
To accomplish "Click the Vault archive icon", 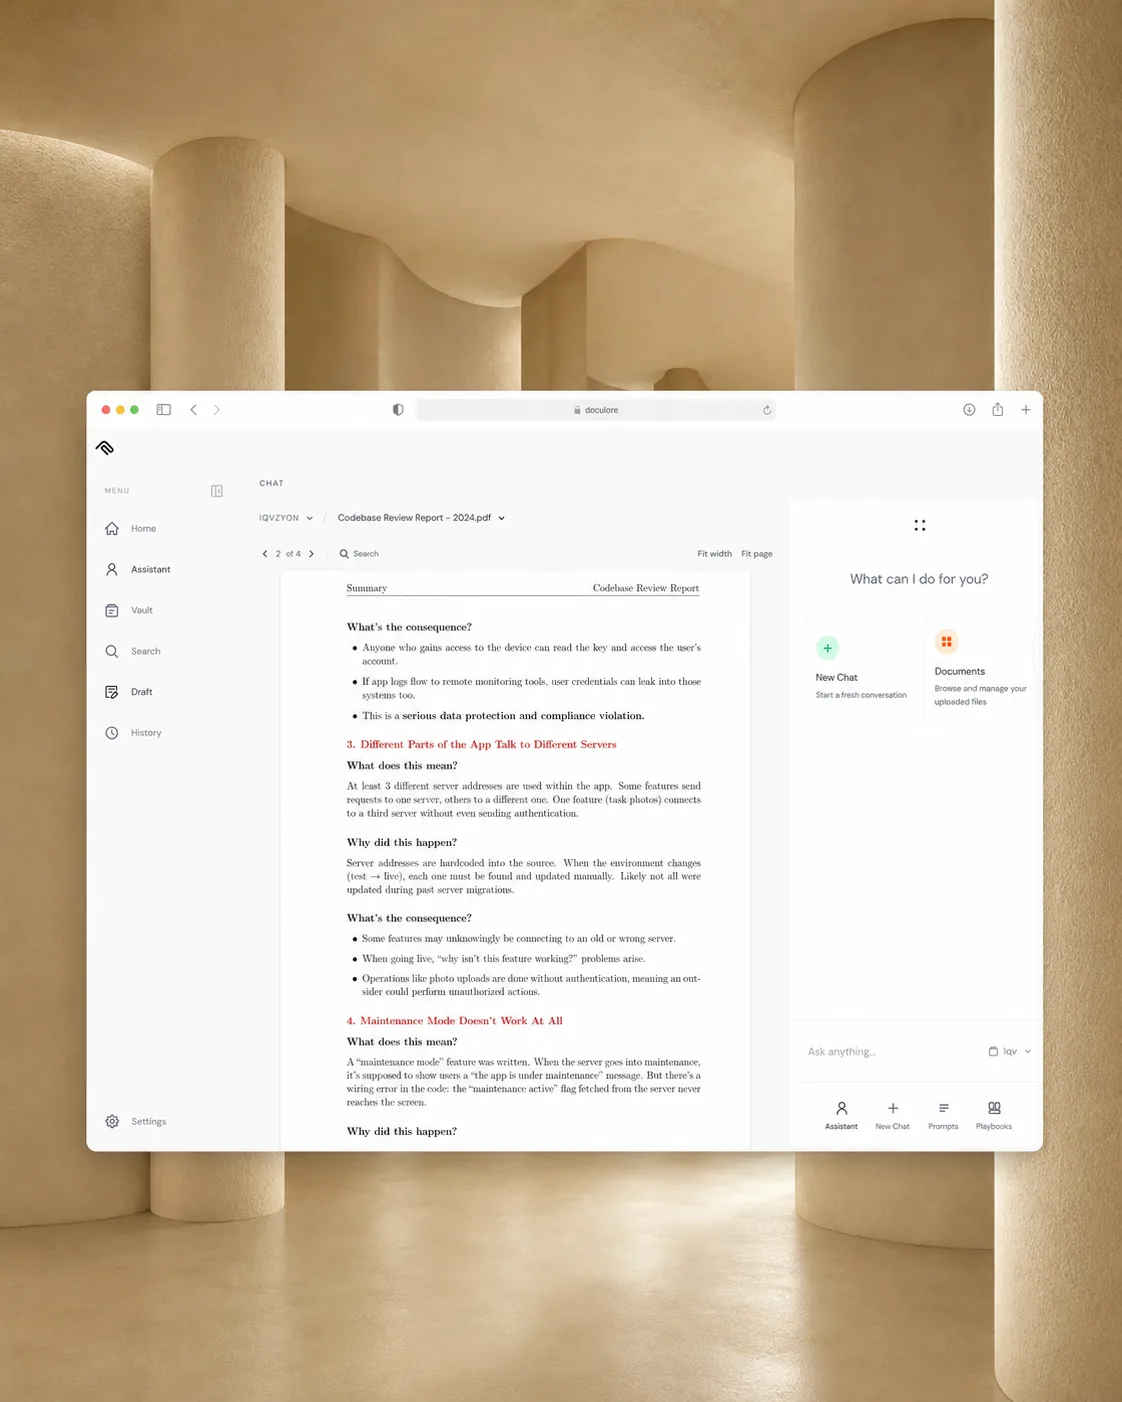I will pyautogui.click(x=112, y=610).
